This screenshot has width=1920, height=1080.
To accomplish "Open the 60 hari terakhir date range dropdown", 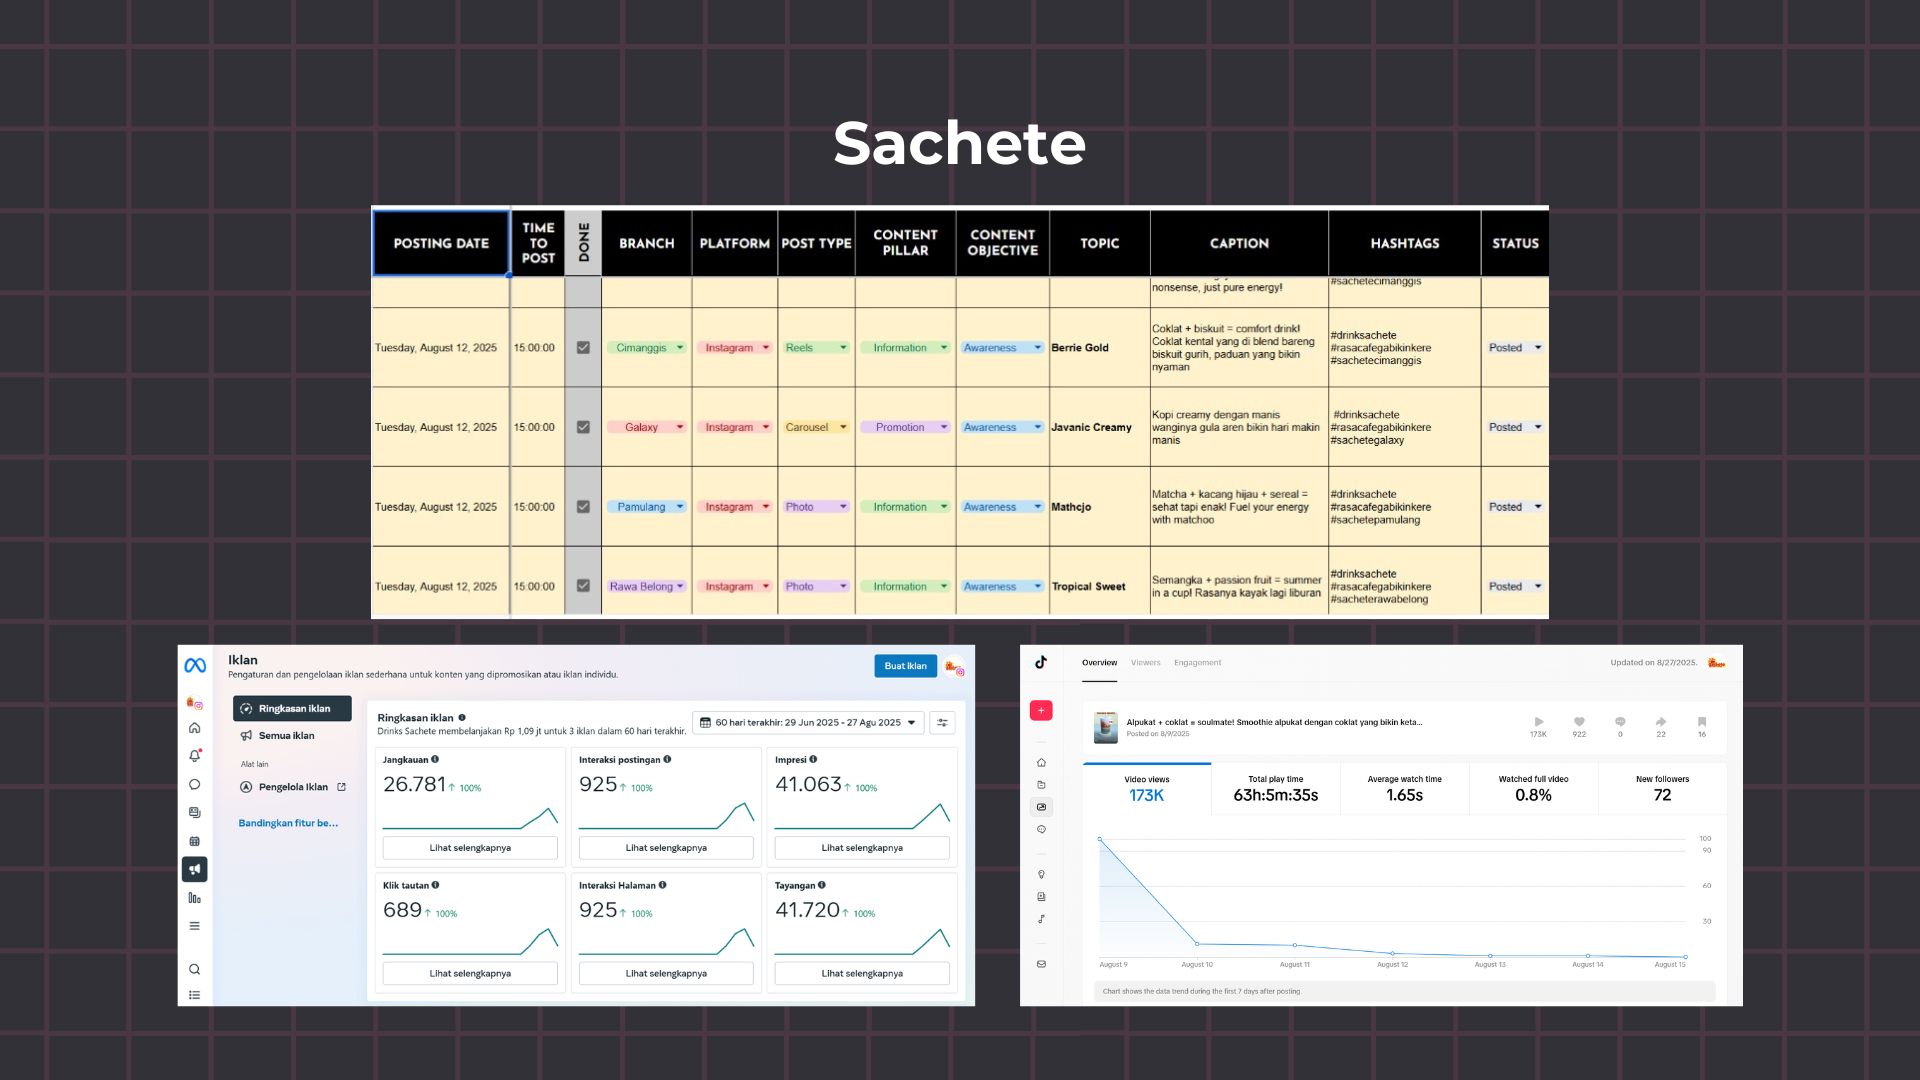I will click(x=808, y=722).
